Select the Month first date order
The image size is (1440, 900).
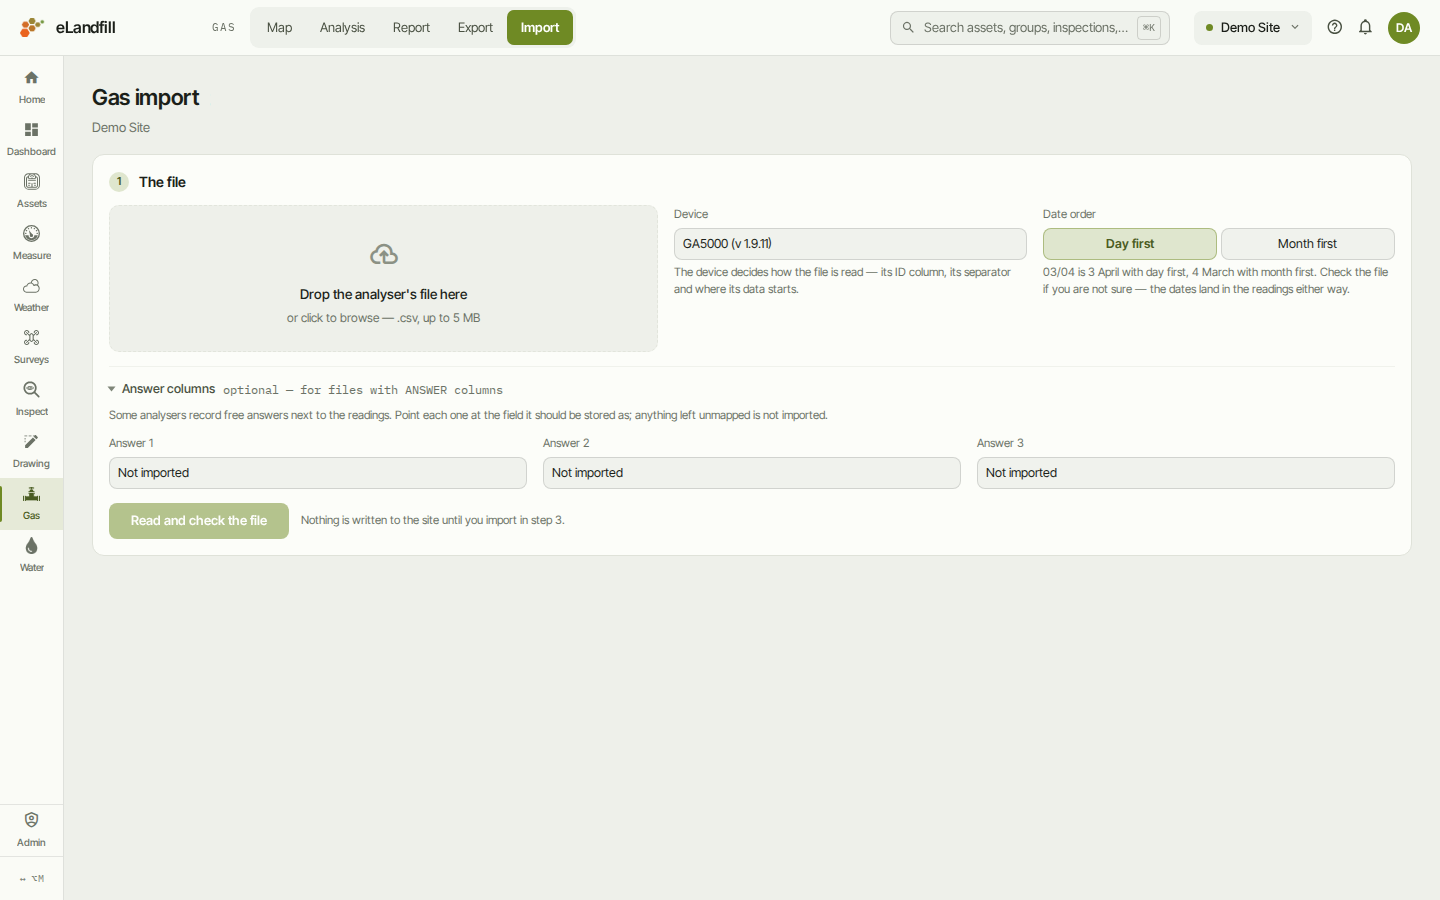click(1307, 244)
